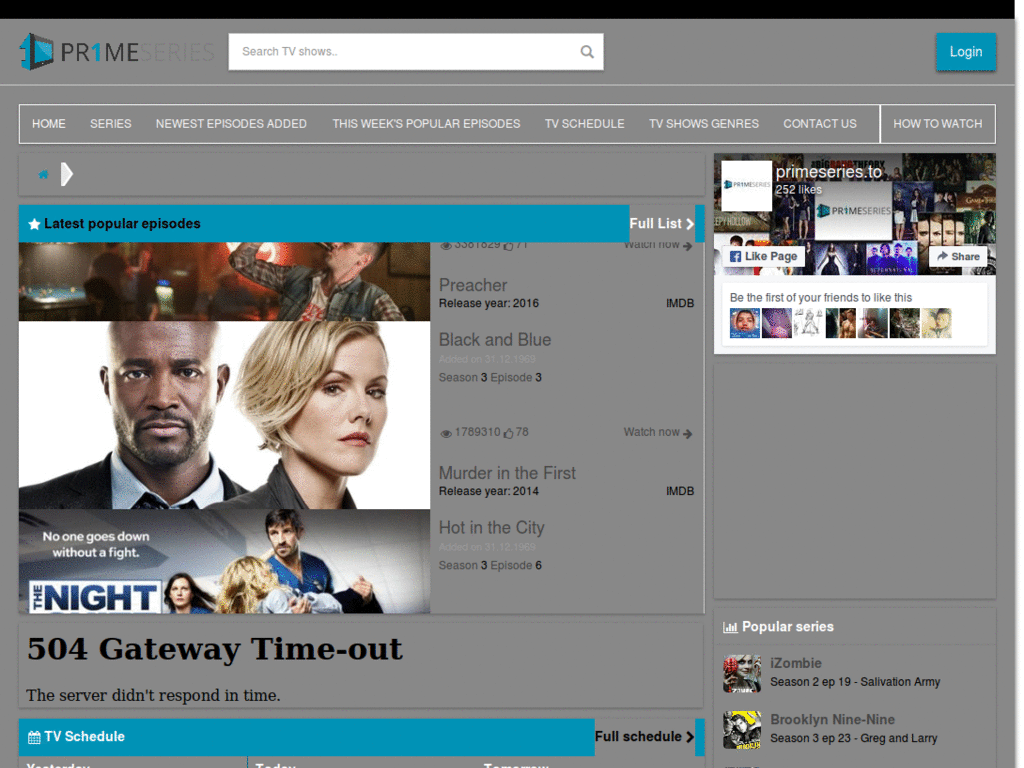Open the CONTACT US page
Viewport: 1024px width, 768px height.
tap(820, 124)
